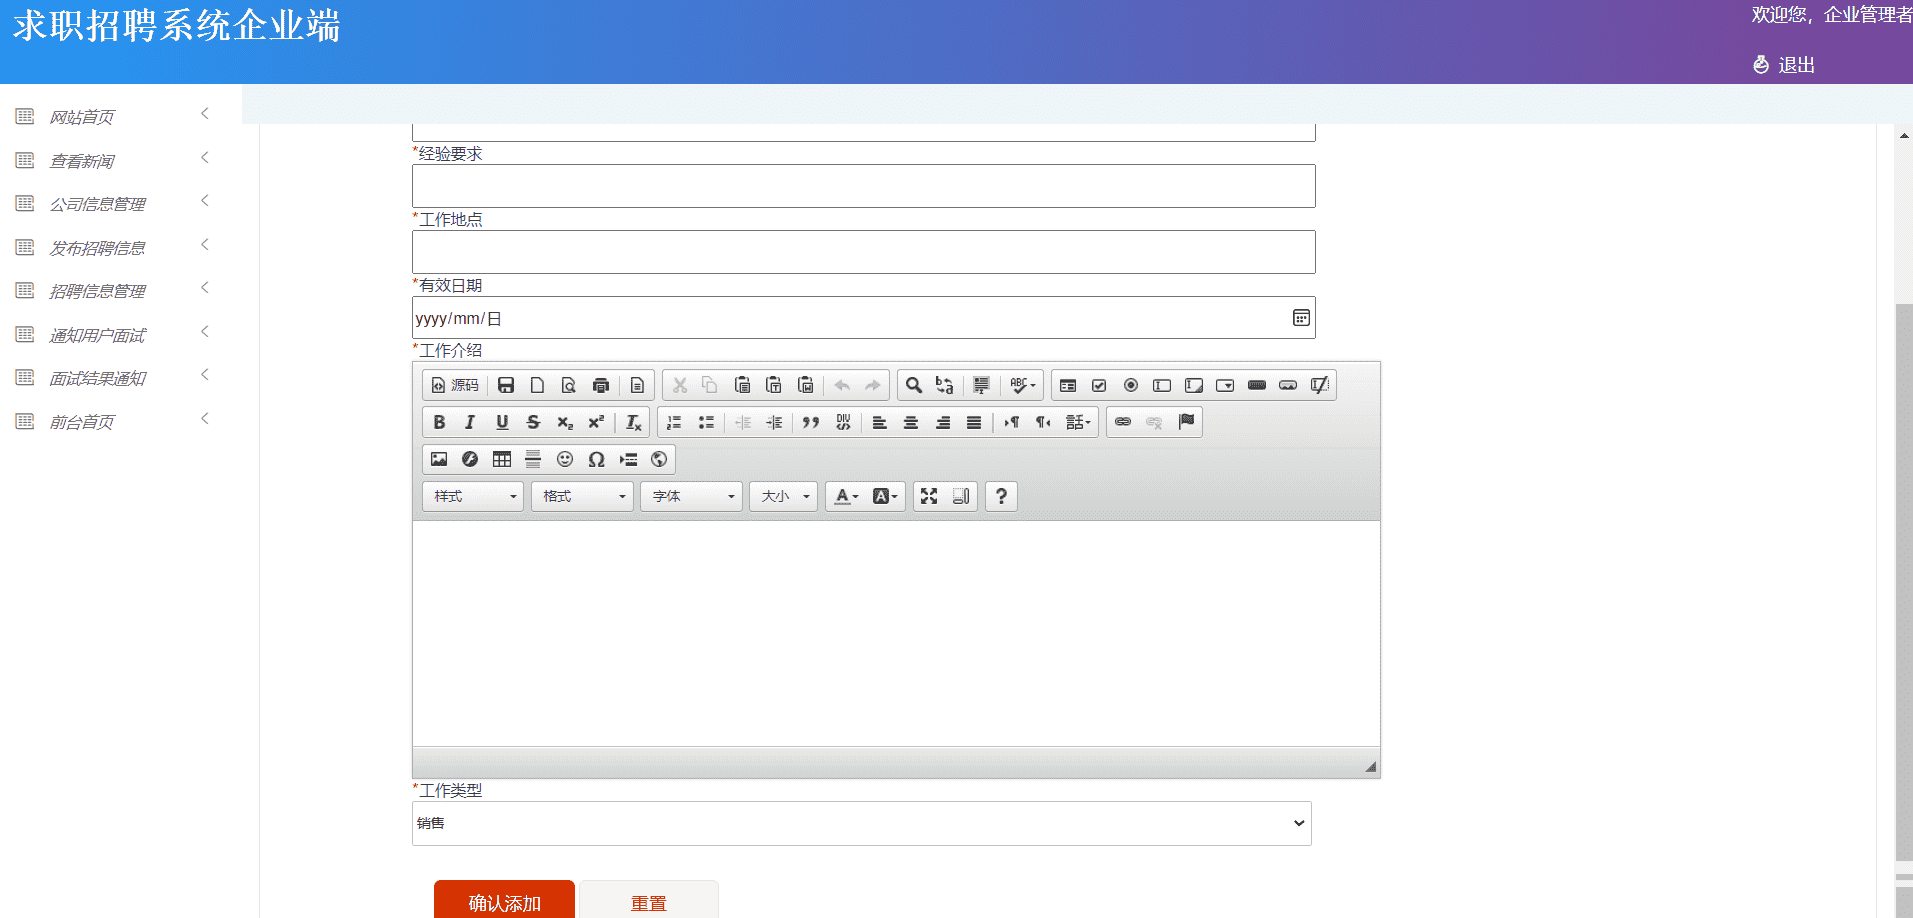The width and height of the screenshot is (1913, 918).
Task: Click the Save floppy-disk icon in editor
Action: point(506,385)
